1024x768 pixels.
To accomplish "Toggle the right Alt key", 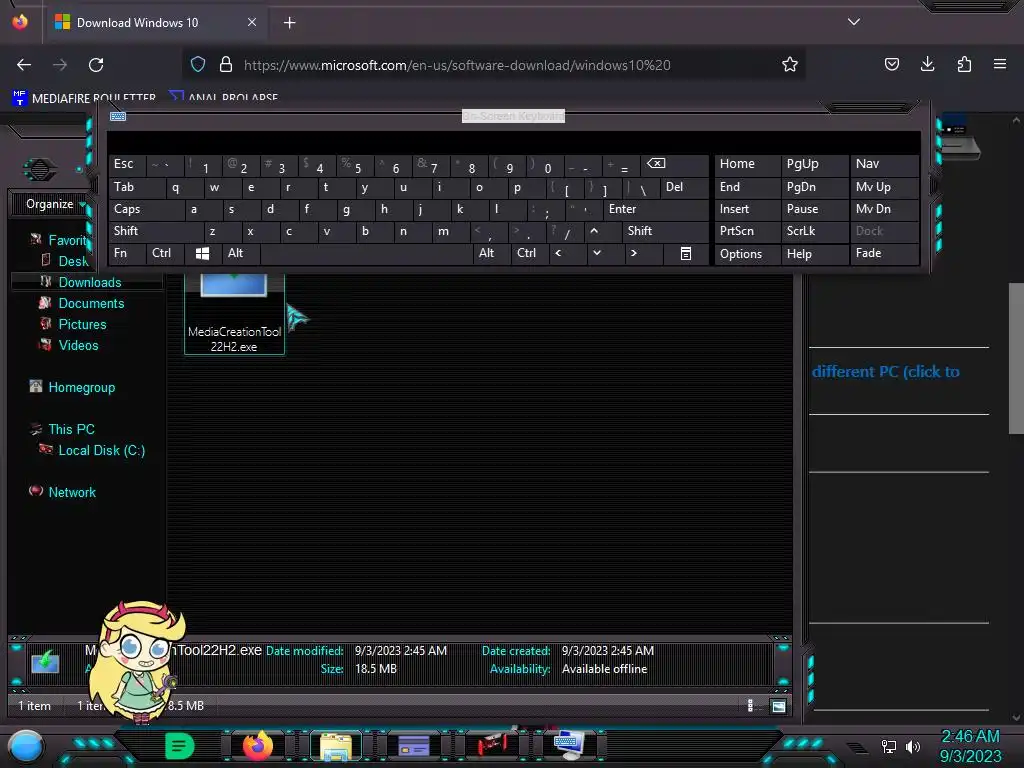I will point(492,253).
